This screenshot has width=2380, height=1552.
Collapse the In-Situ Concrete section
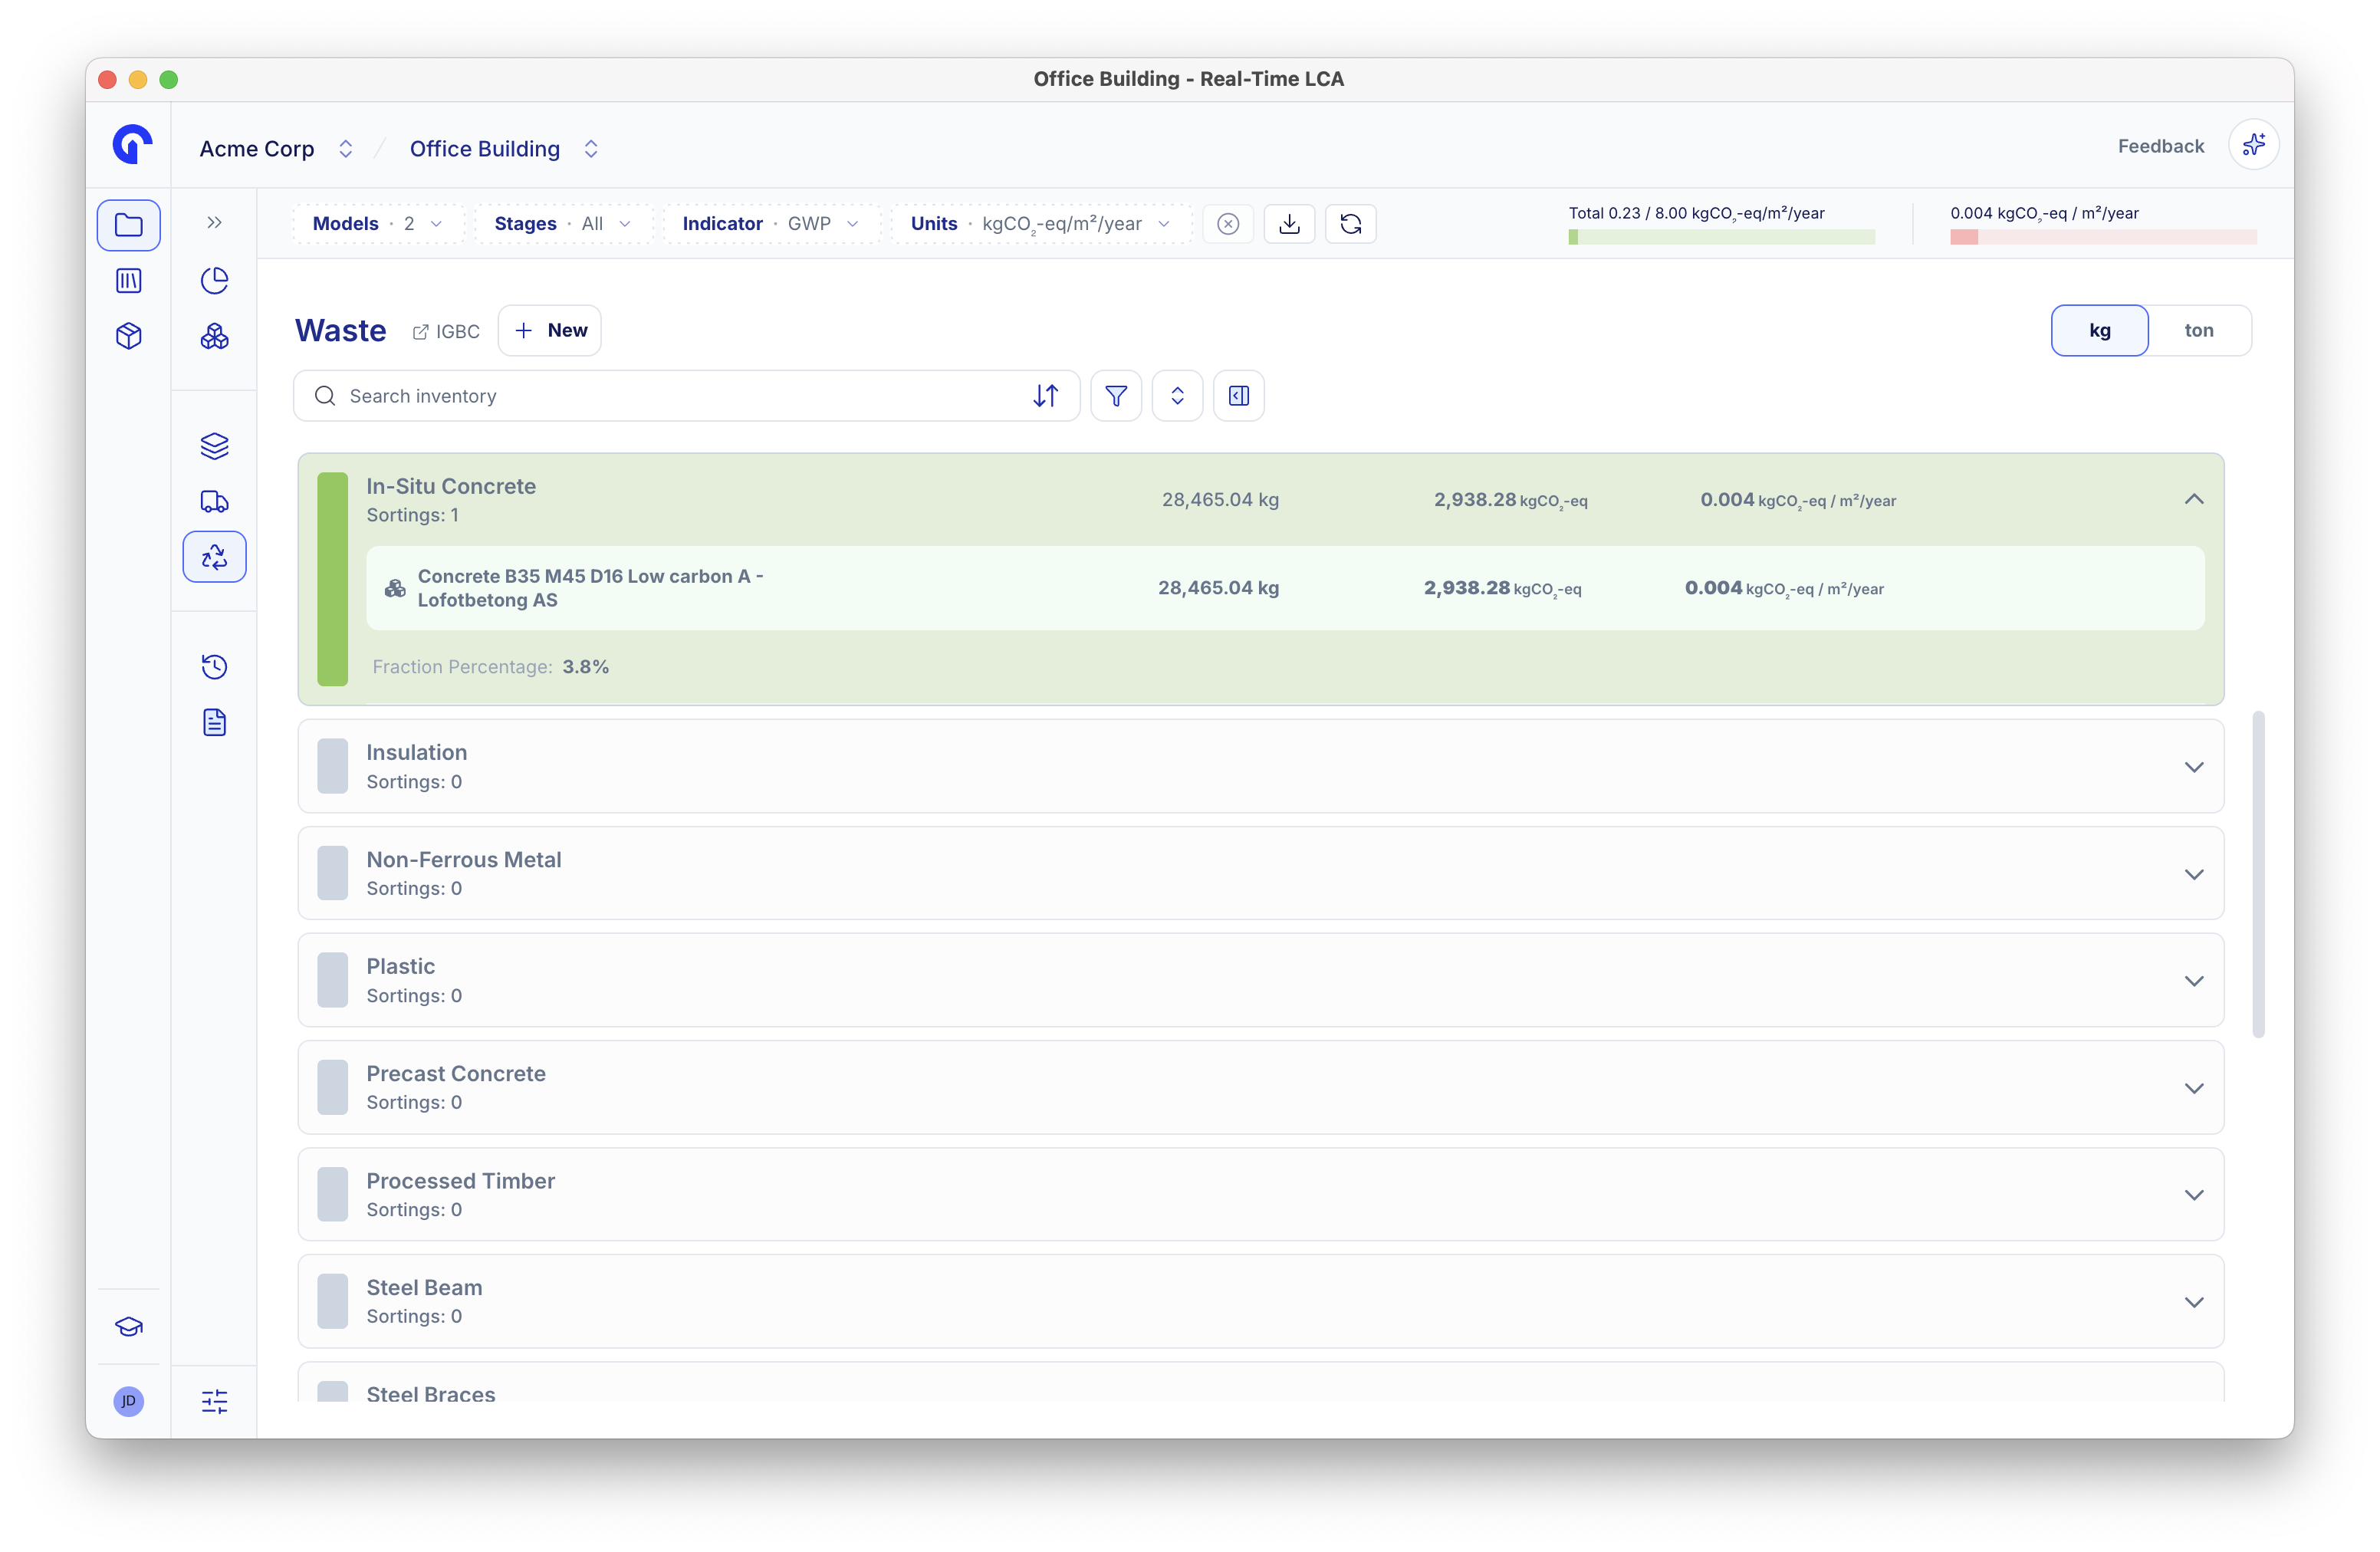pyautogui.click(x=2193, y=499)
